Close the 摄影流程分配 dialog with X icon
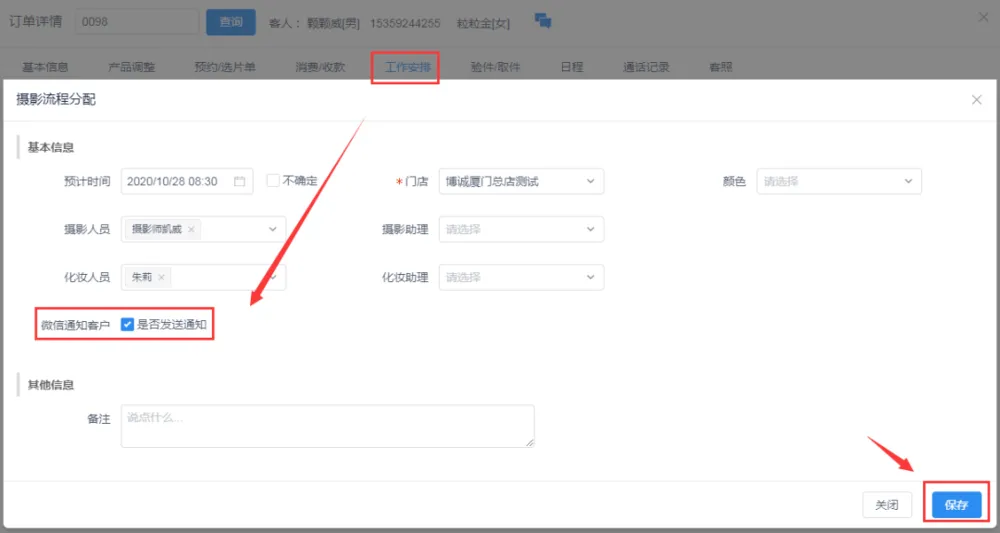The width and height of the screenshot is (1000, 533). (977, 100)
